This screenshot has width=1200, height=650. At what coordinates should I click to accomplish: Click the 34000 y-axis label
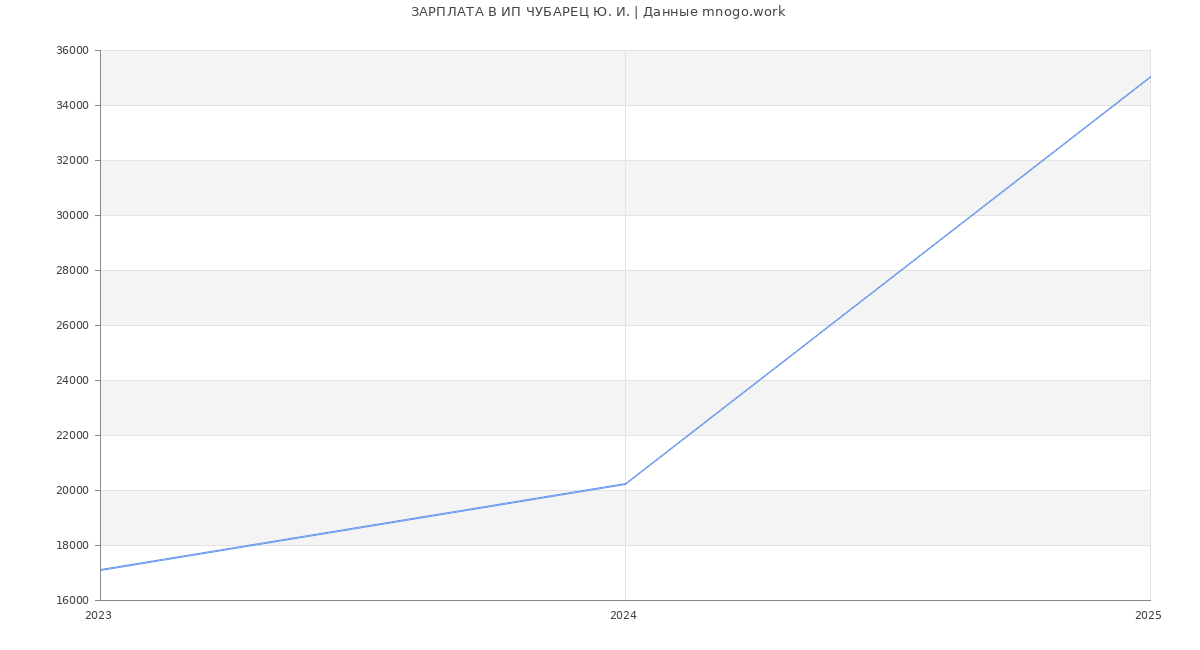tap(72, 106)
